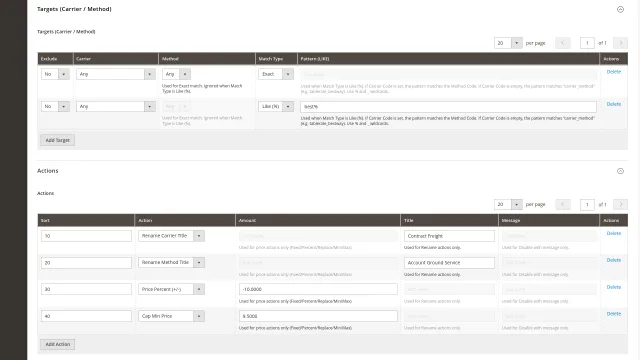Open Match Type 'Exact' dropdown
This screenshot has width=640, height=360.
(276, 74)
